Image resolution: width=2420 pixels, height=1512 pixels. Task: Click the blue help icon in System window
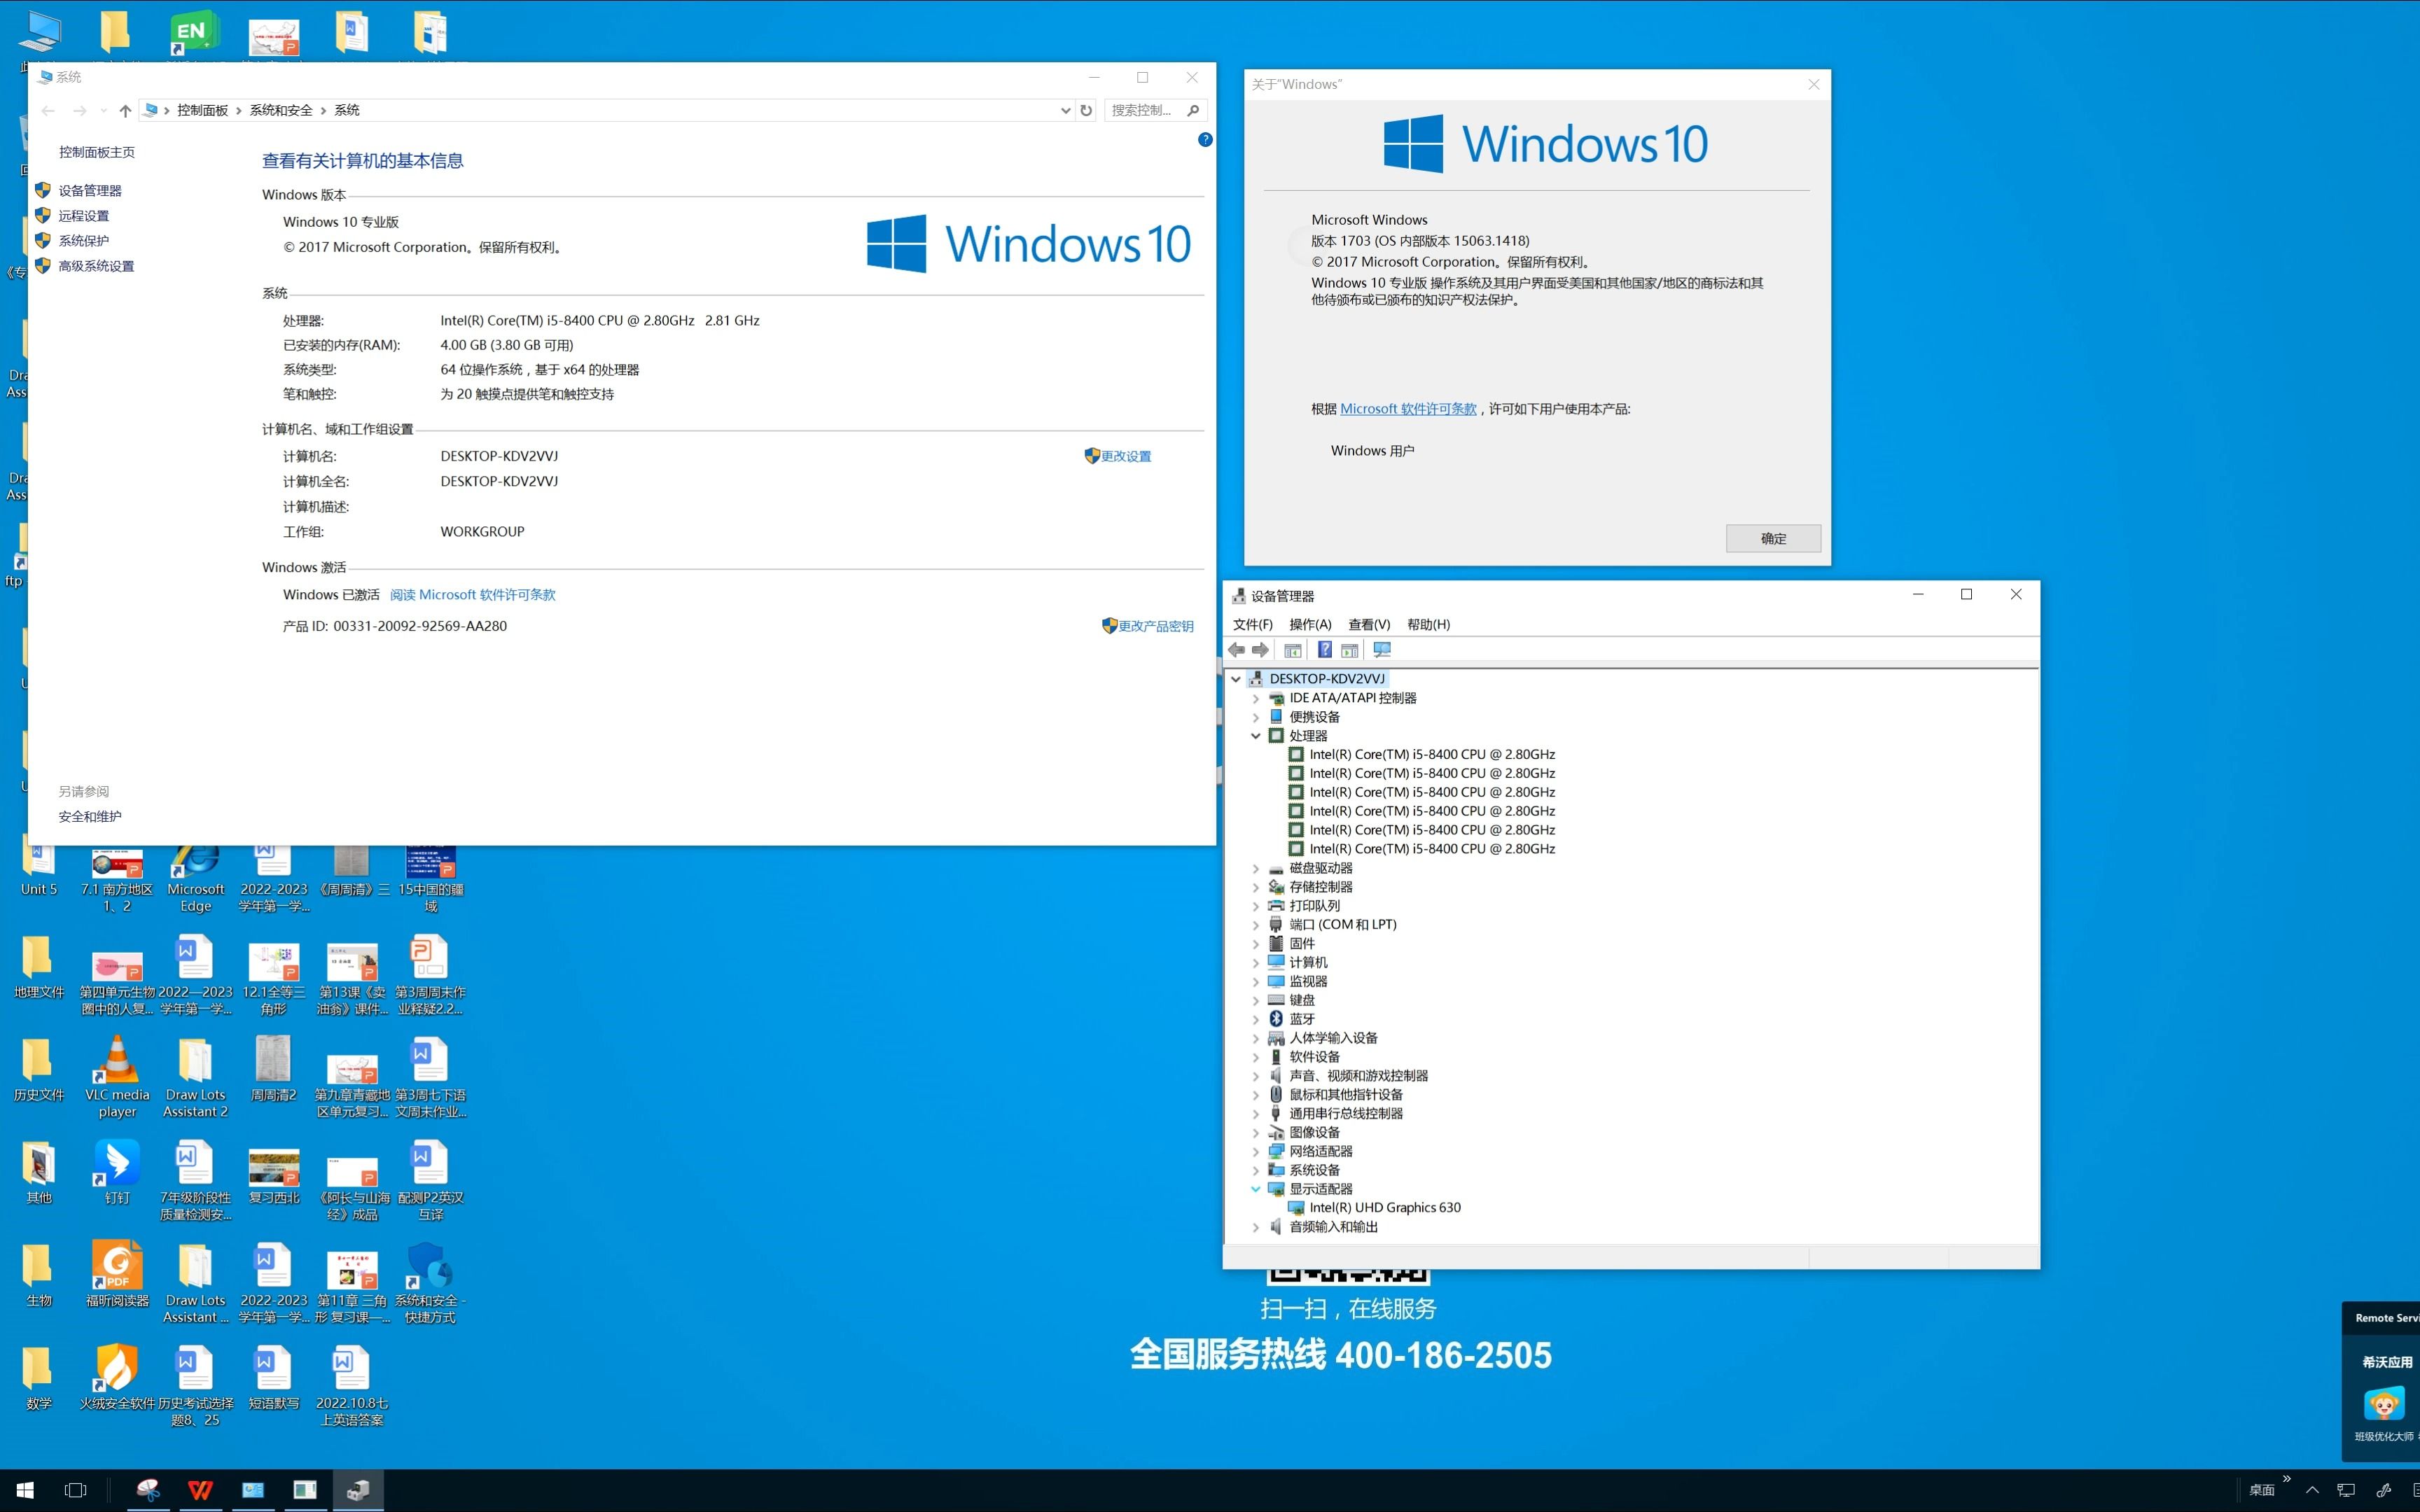[1205, 140]
